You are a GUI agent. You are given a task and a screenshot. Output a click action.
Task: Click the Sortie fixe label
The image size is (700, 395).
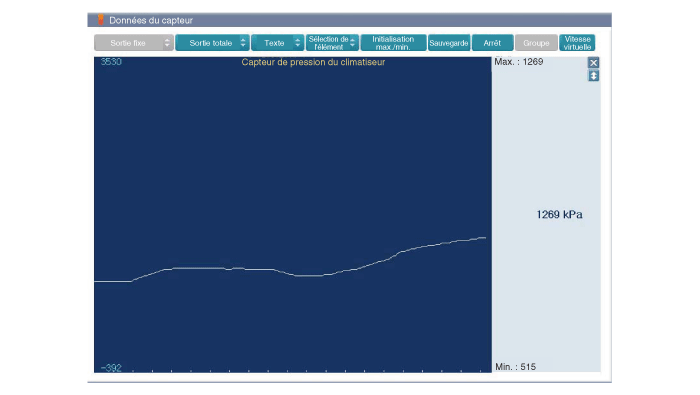(128, 43)
